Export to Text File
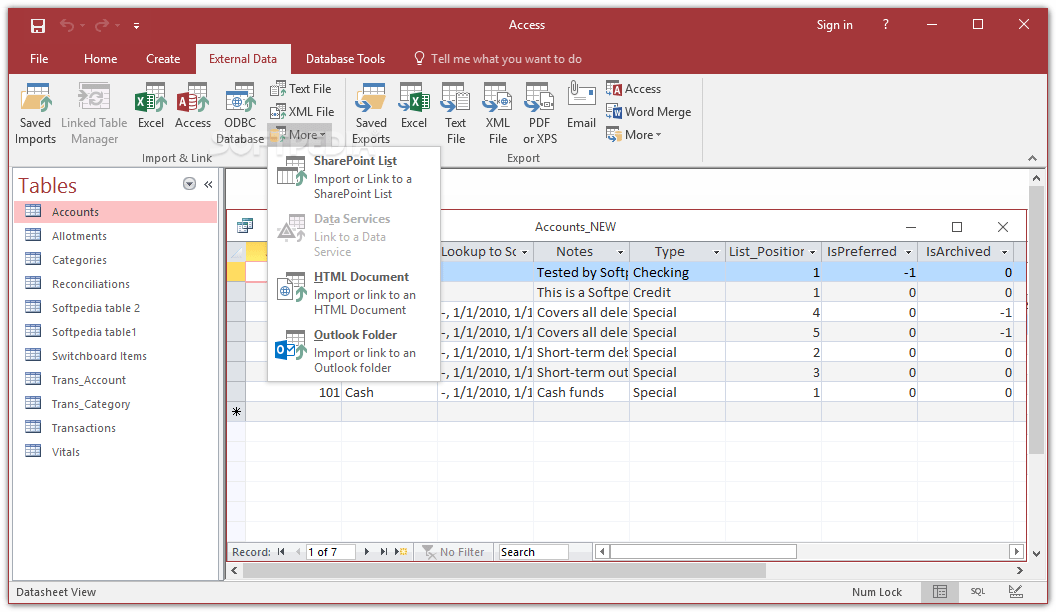 (456, 113)
